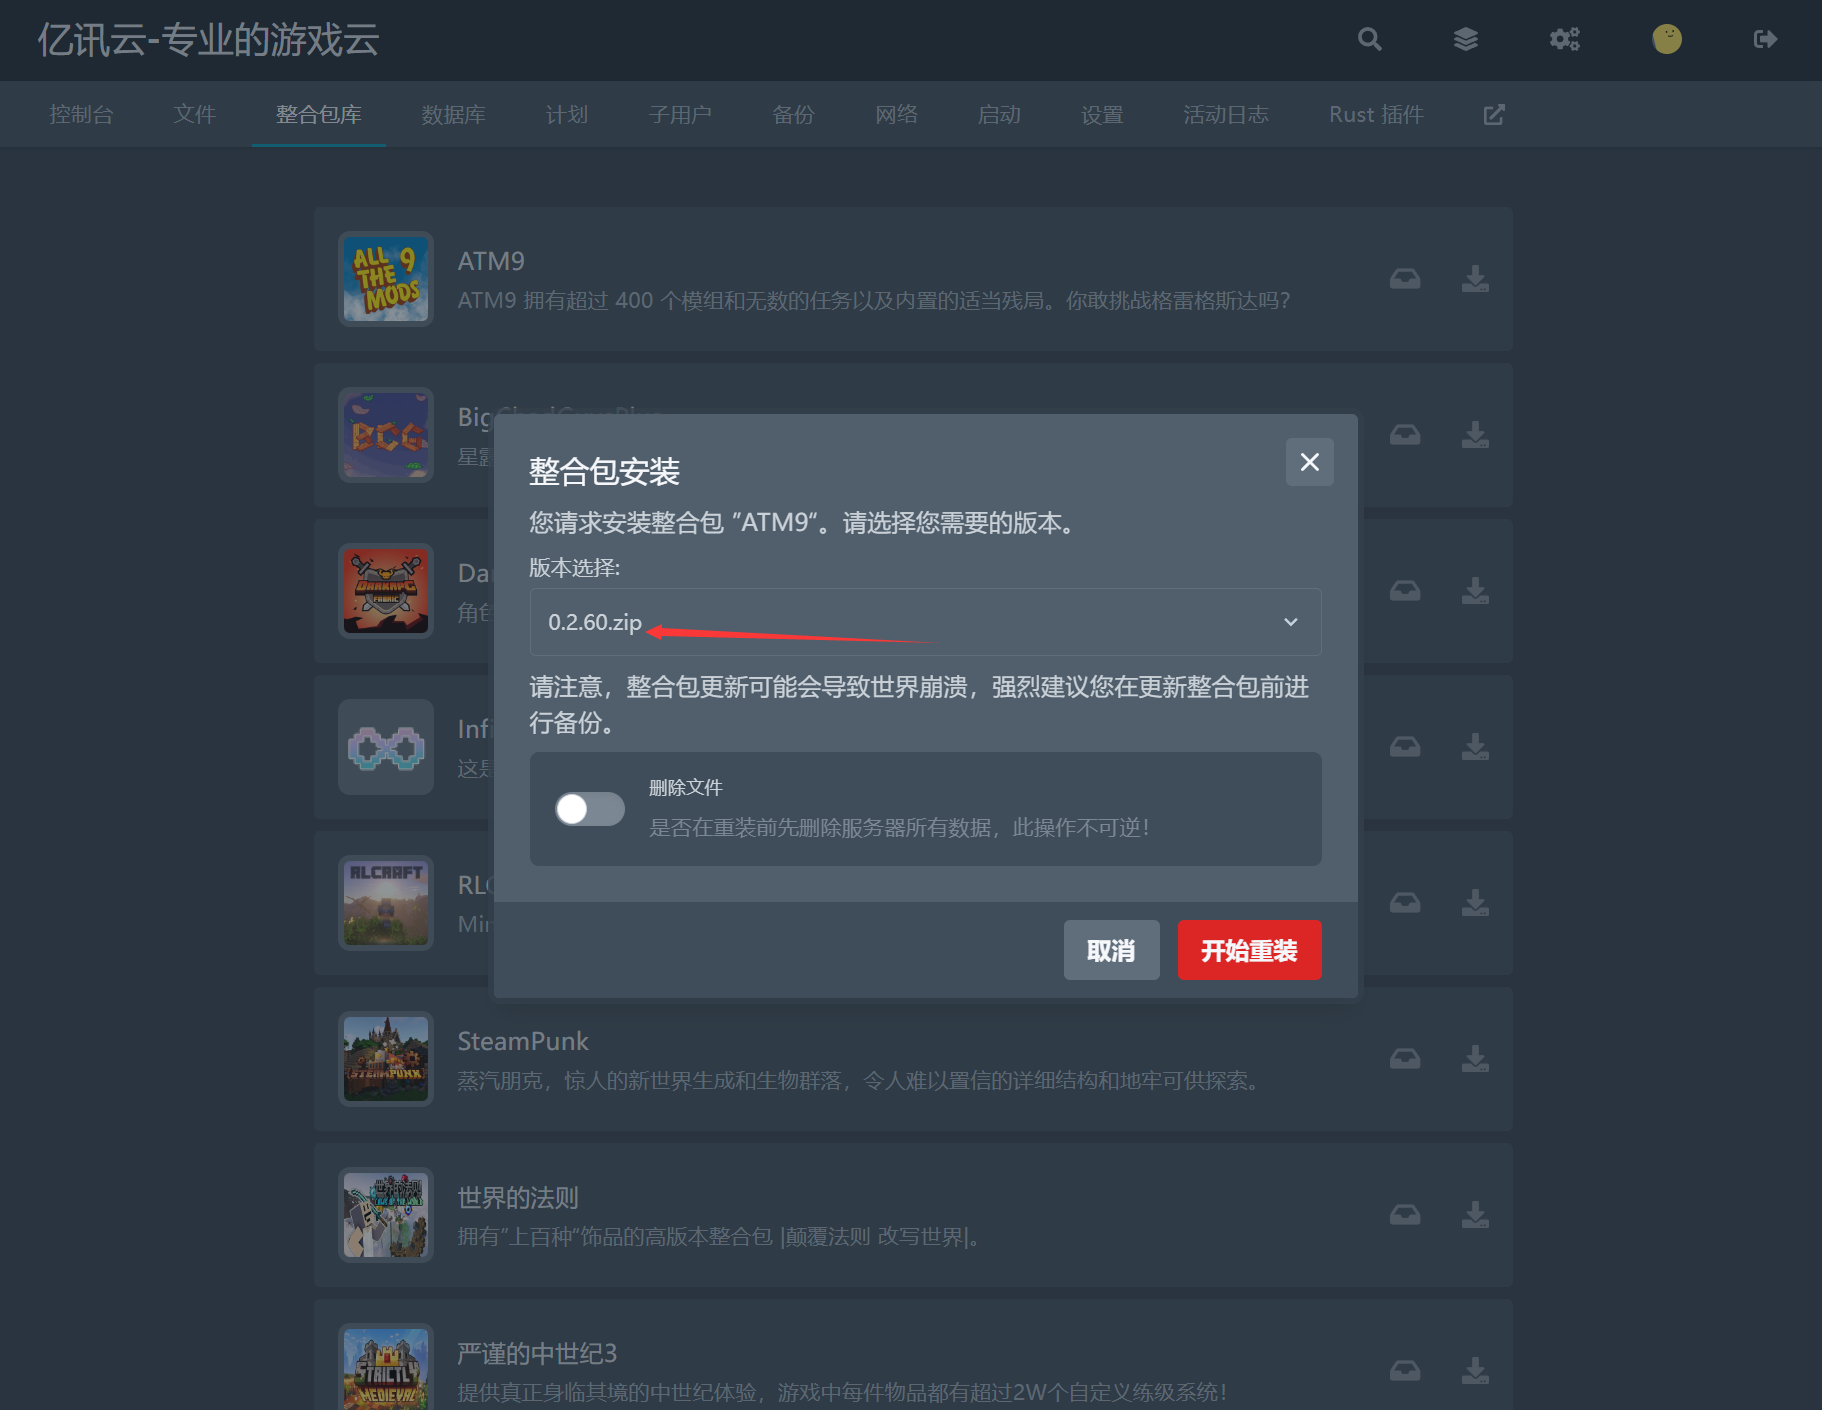The width and height of the screenshot is (1822, 1410).
Task: Click RLCraft row download icon
Action: click(x=1475, y=903)
